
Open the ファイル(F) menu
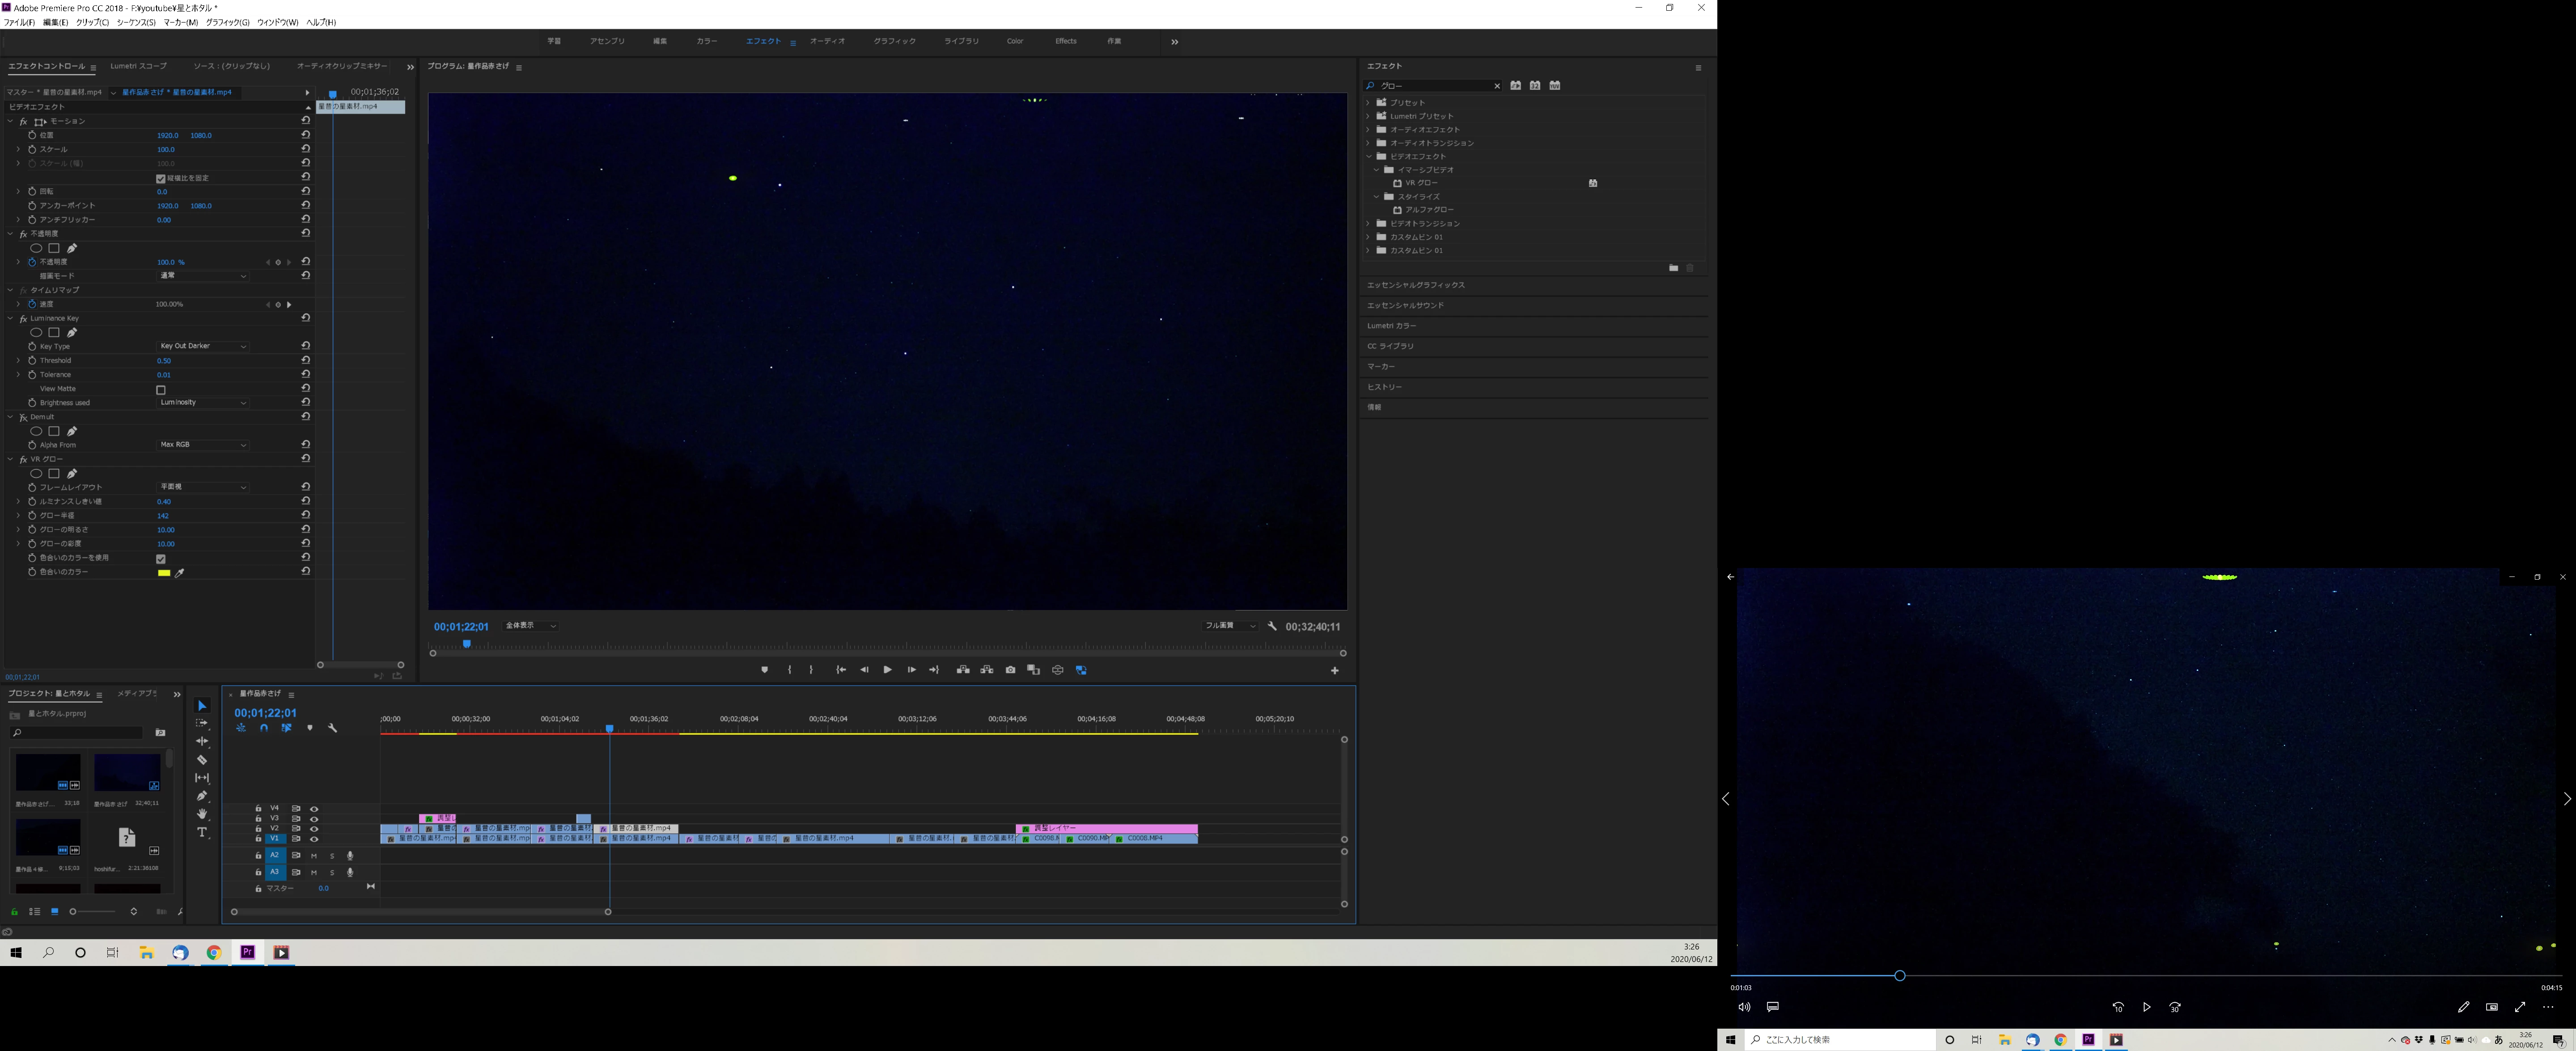click(x=19, y=22)
